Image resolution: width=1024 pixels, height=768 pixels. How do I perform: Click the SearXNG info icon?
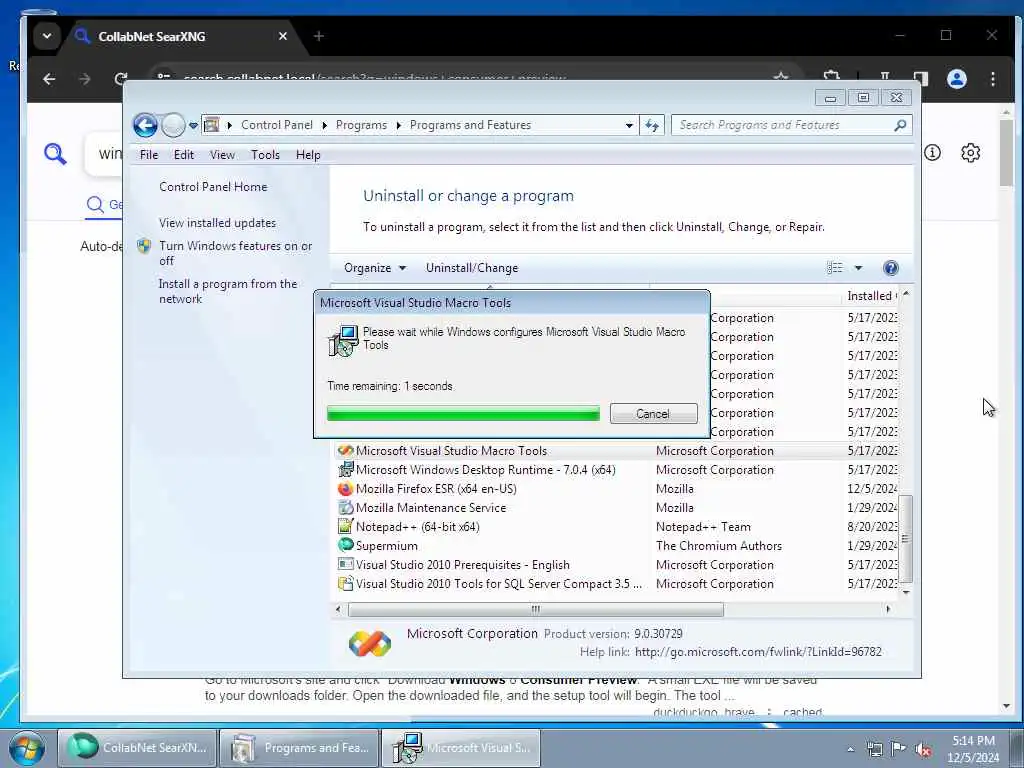coord(933,153)
